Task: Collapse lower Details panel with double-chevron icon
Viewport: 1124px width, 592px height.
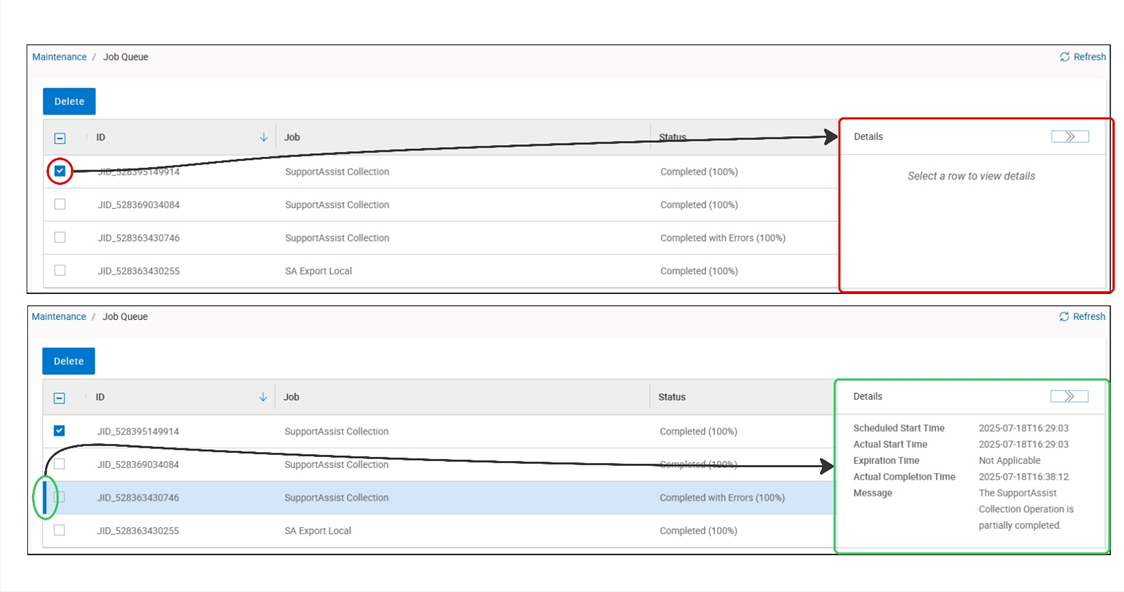Action: (x=1069, y=396)
